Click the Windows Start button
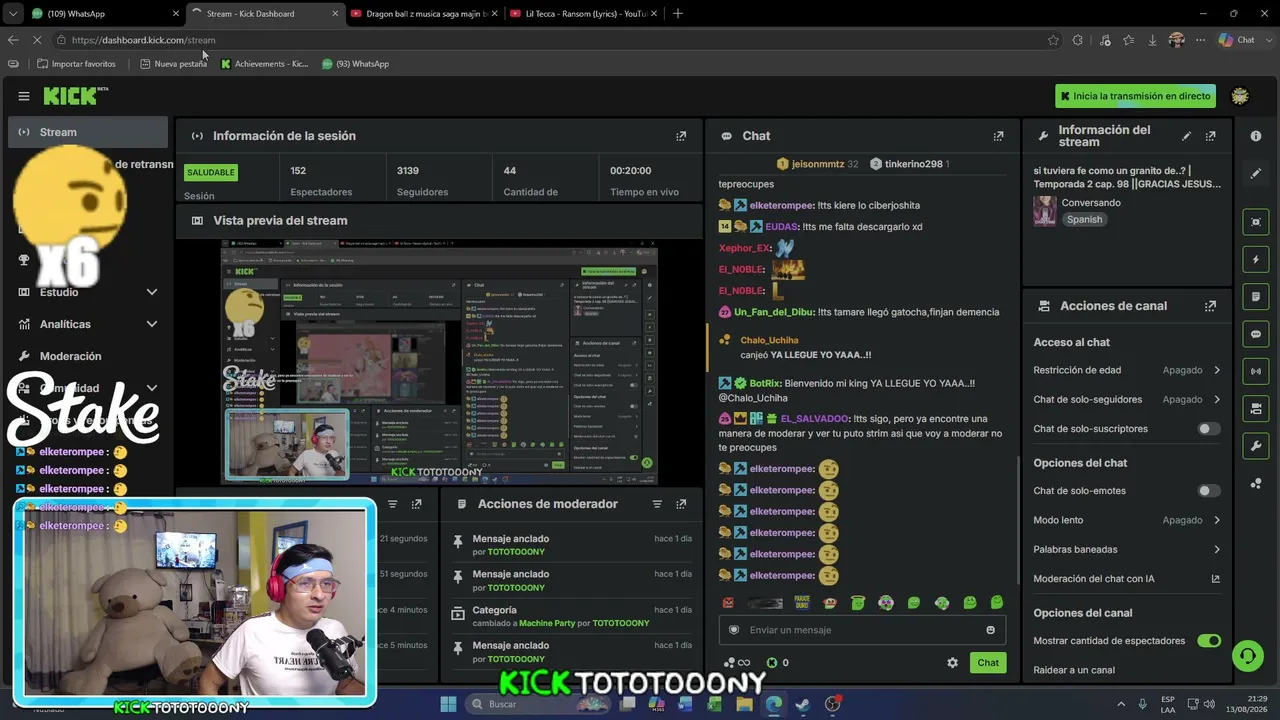The height and width of the screenshot is (720, 1280). pos(448,704)
